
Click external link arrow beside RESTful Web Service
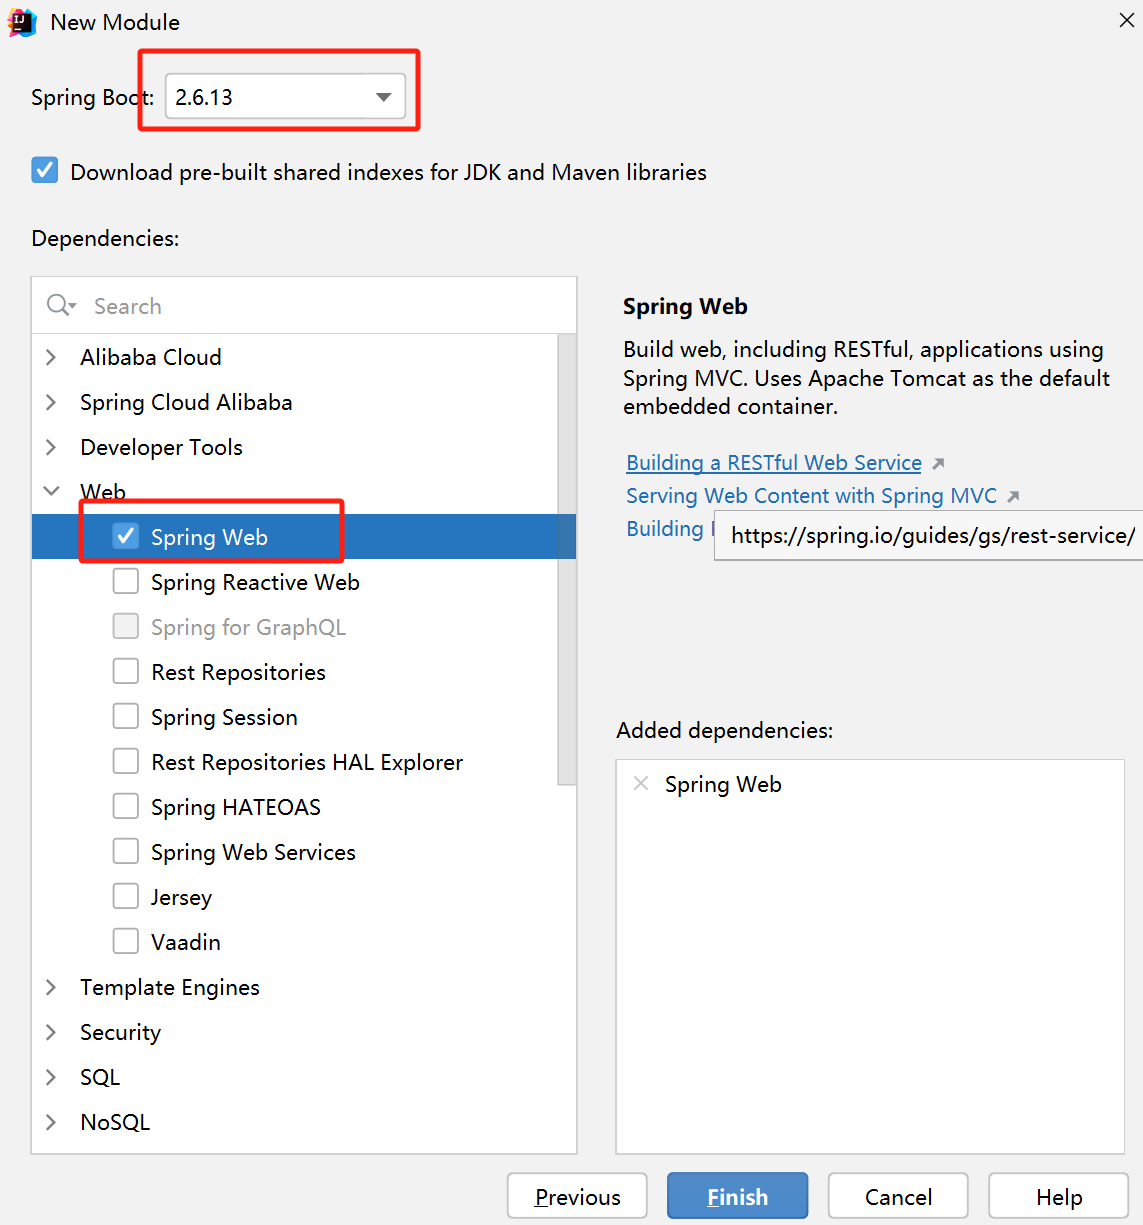click(x=938, y=463)
